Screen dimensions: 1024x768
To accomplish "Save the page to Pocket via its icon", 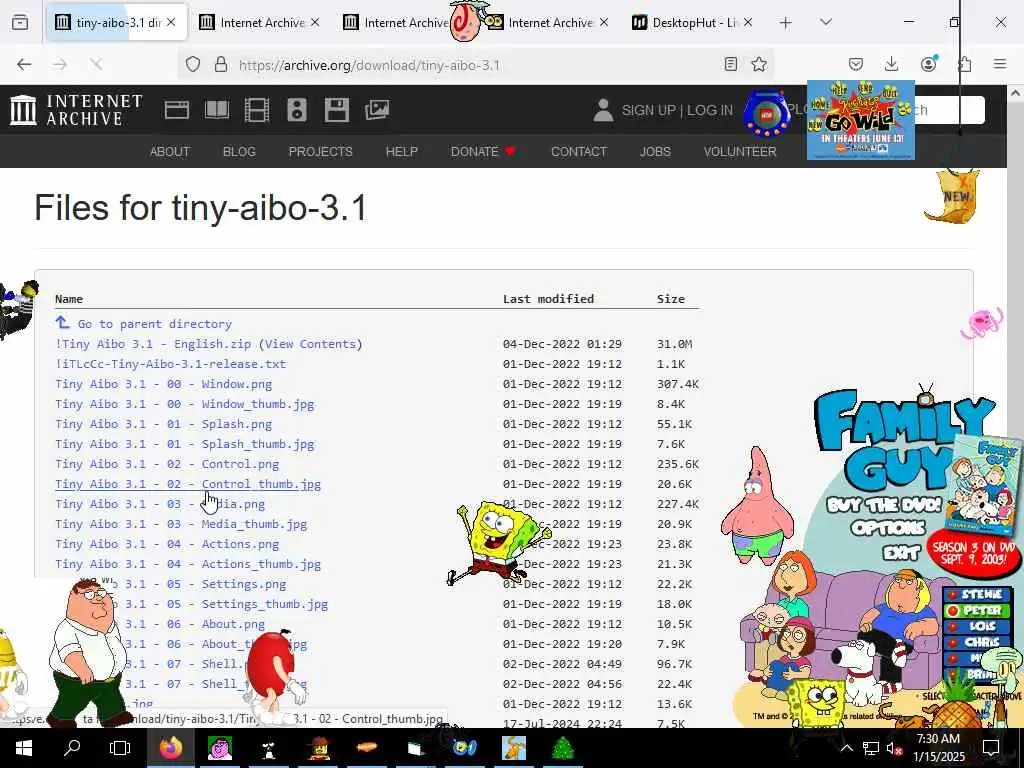I will click(x=856, y=64).
